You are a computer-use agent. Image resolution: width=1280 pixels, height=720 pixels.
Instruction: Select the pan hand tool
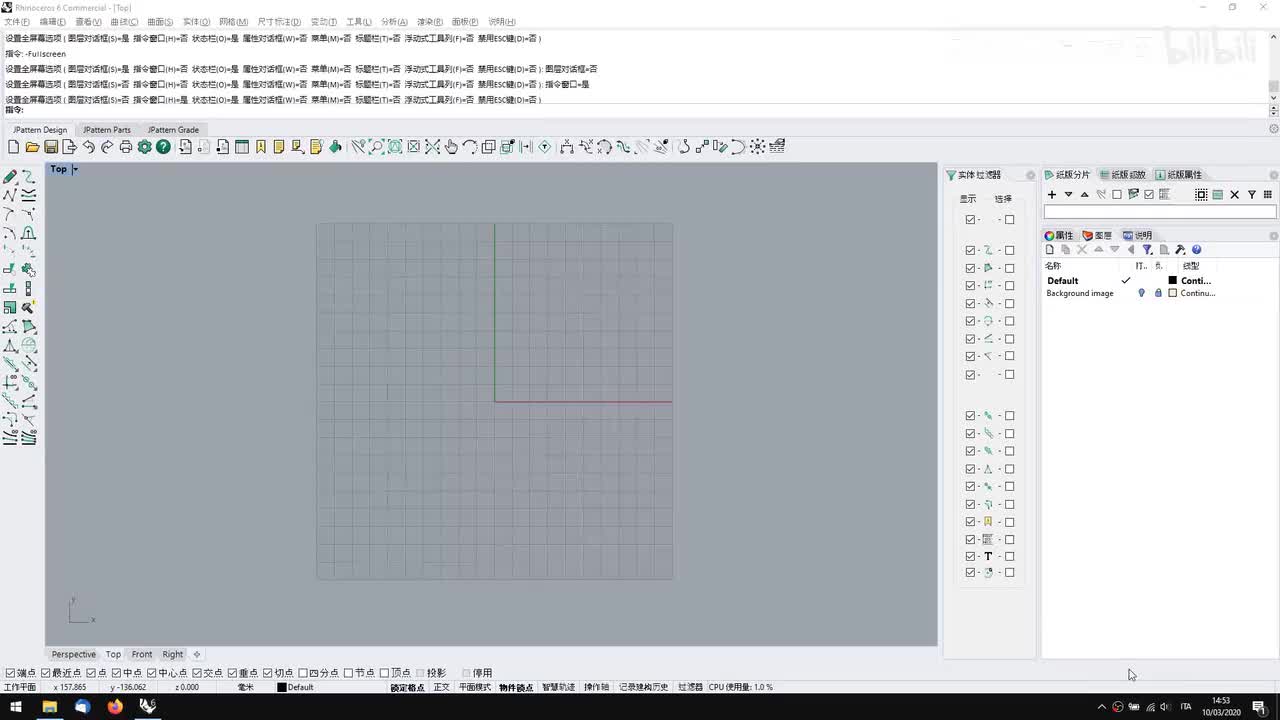[x=451, y=147]
